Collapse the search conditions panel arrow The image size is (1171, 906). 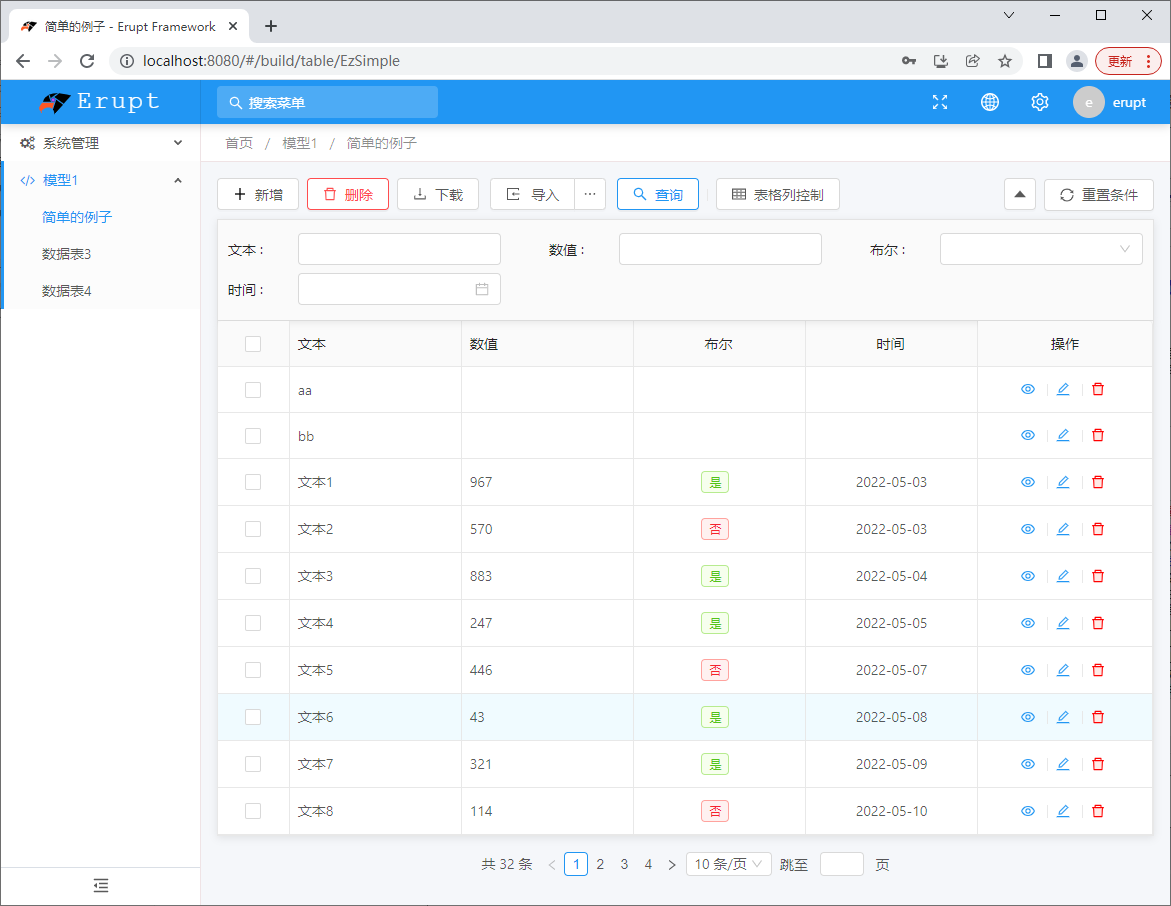(1019, 194)
